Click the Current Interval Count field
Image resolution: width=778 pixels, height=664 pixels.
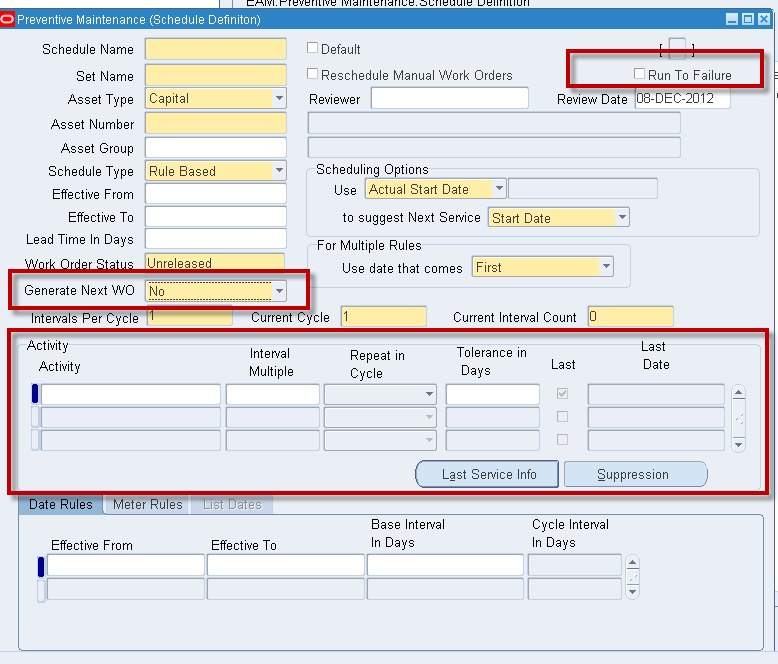click(x=631, y=317)
